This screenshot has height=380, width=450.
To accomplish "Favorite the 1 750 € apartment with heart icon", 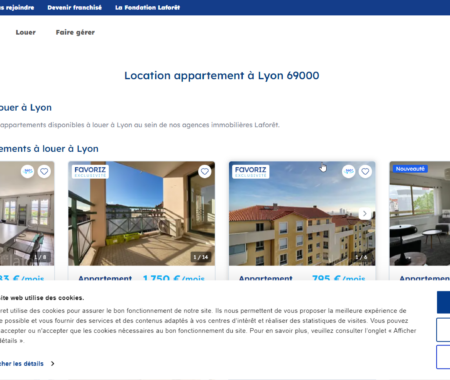I will pyautogui.click(x=205, y=171).
